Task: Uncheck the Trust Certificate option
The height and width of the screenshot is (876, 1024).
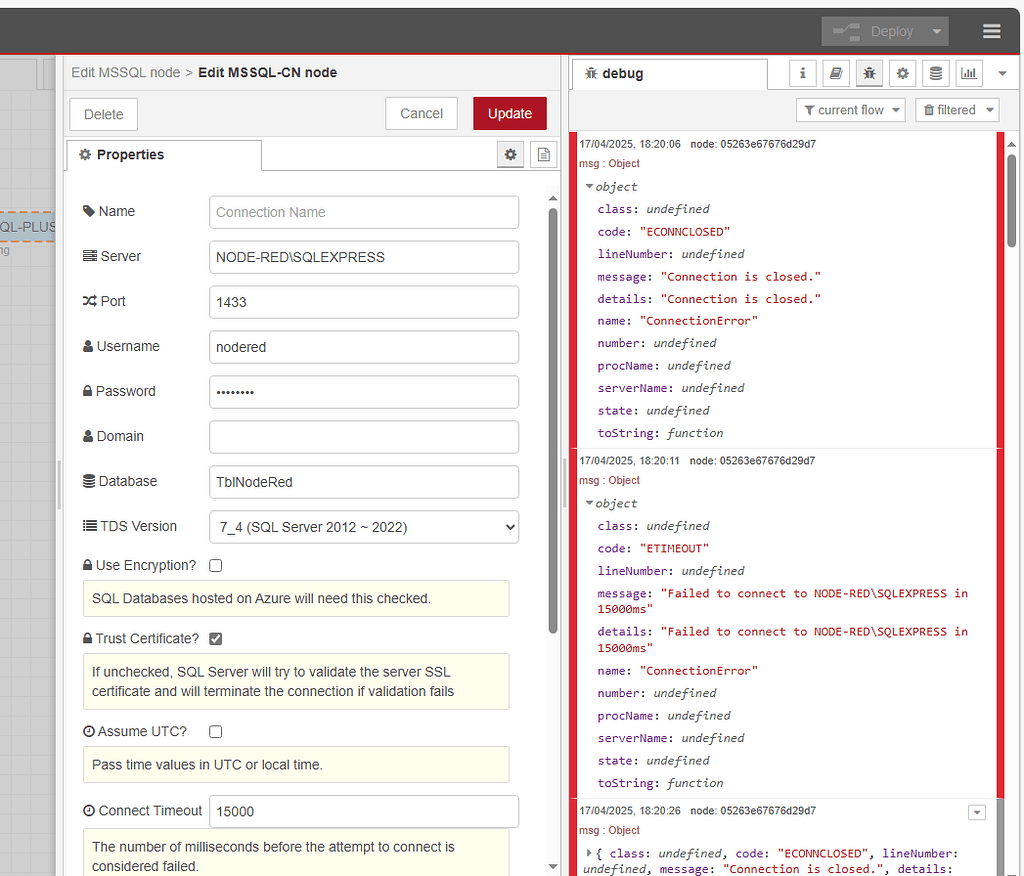Action: click(x=215, y=638)
